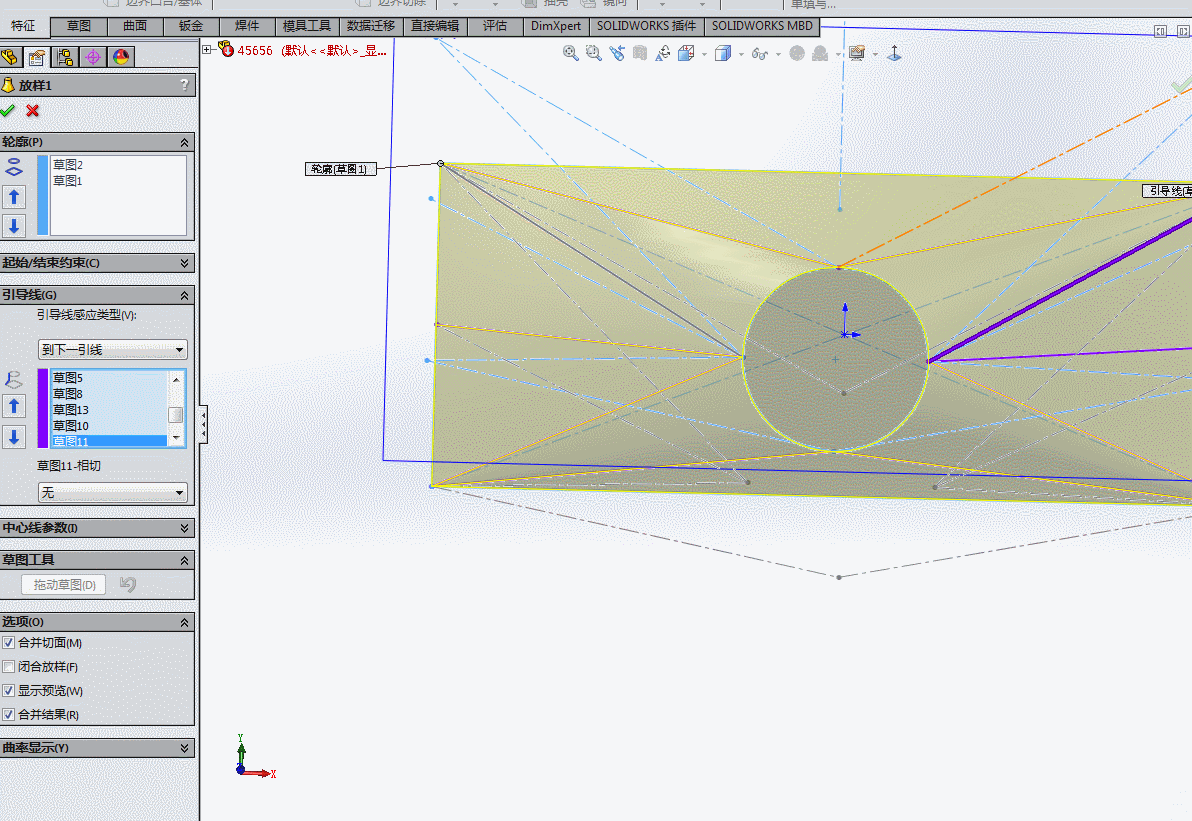Open View Orientation dropdown arrow

point(704,54)
